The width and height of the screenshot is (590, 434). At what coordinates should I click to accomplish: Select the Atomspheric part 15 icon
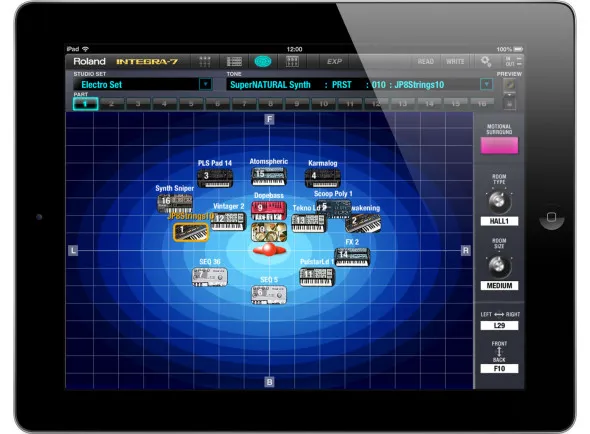[269, 176]
